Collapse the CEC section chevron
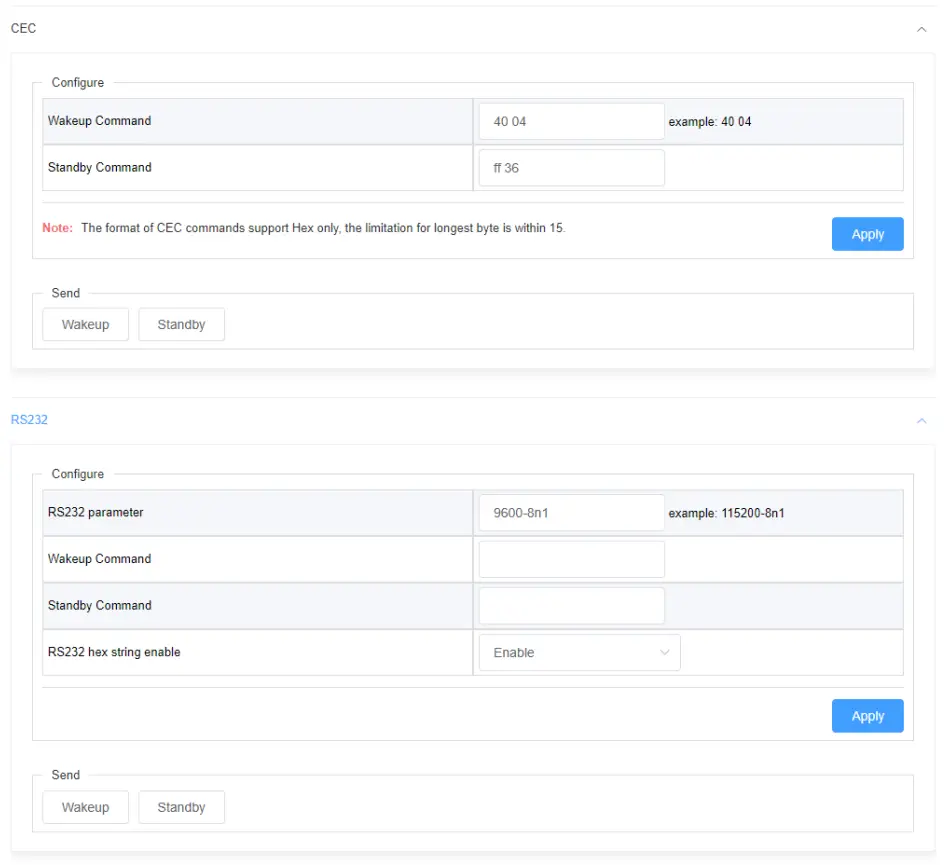 921,29
